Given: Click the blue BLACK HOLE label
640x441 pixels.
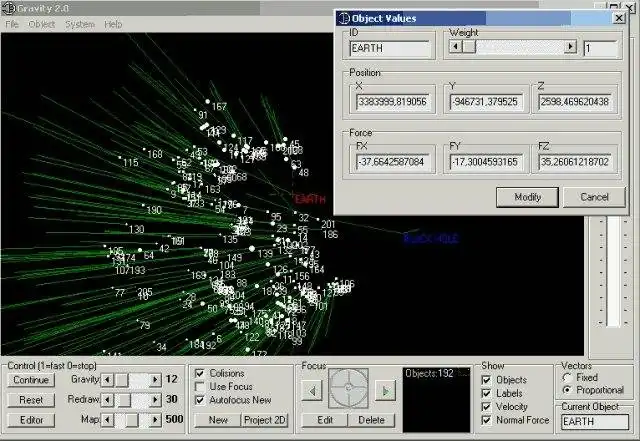Looking at the screenshot, I should (431, 238).
